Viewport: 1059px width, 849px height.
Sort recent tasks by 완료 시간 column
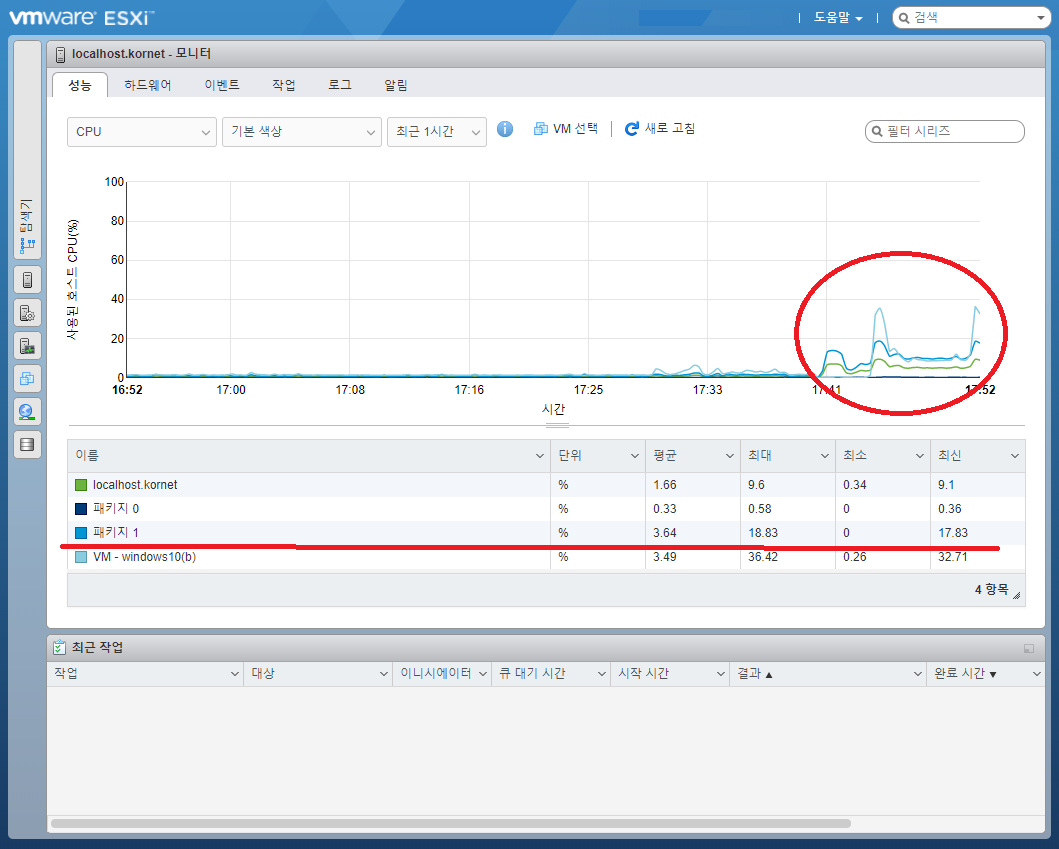click(985, 673)
